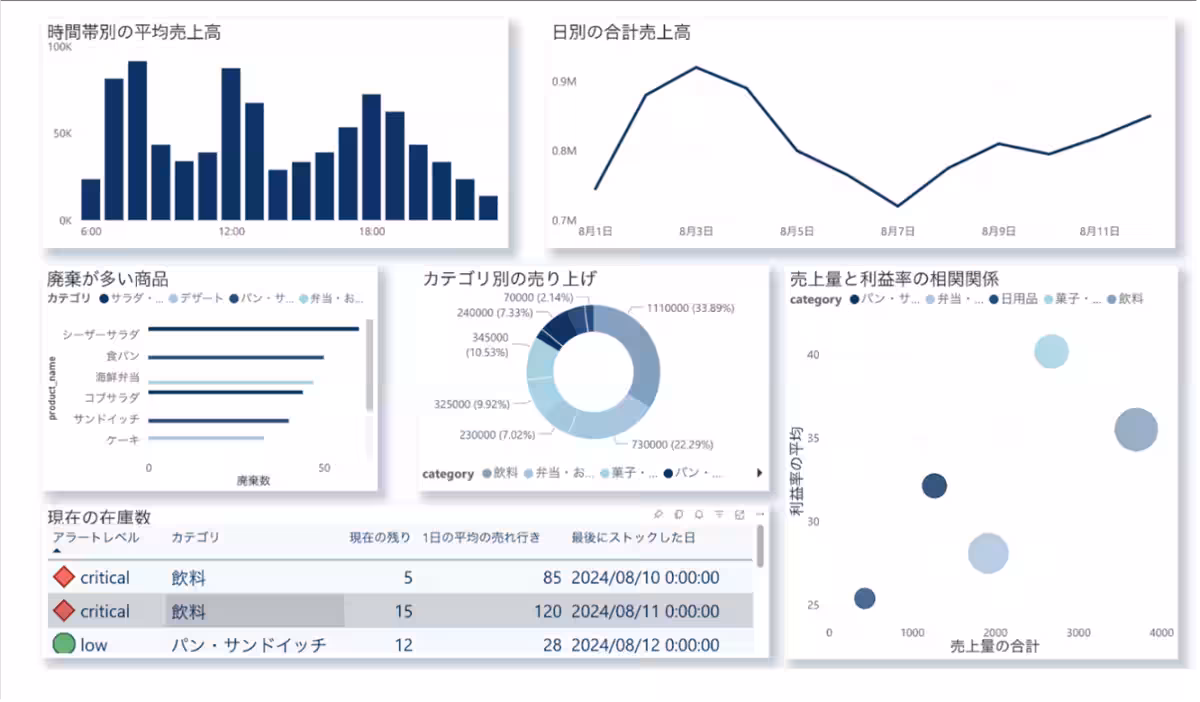Click the copy visual icon above the table
Viewport: 1200px width, 702px height.
(678, 514)
